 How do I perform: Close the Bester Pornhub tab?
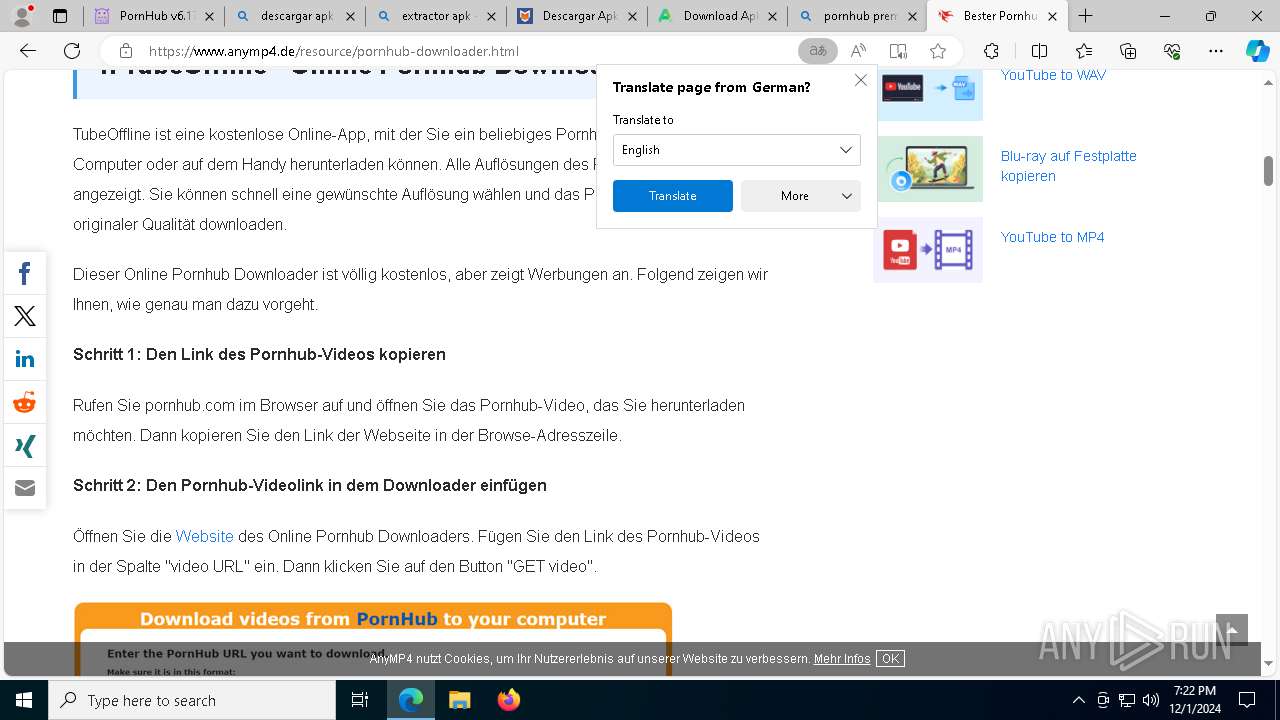point(1052,16)
